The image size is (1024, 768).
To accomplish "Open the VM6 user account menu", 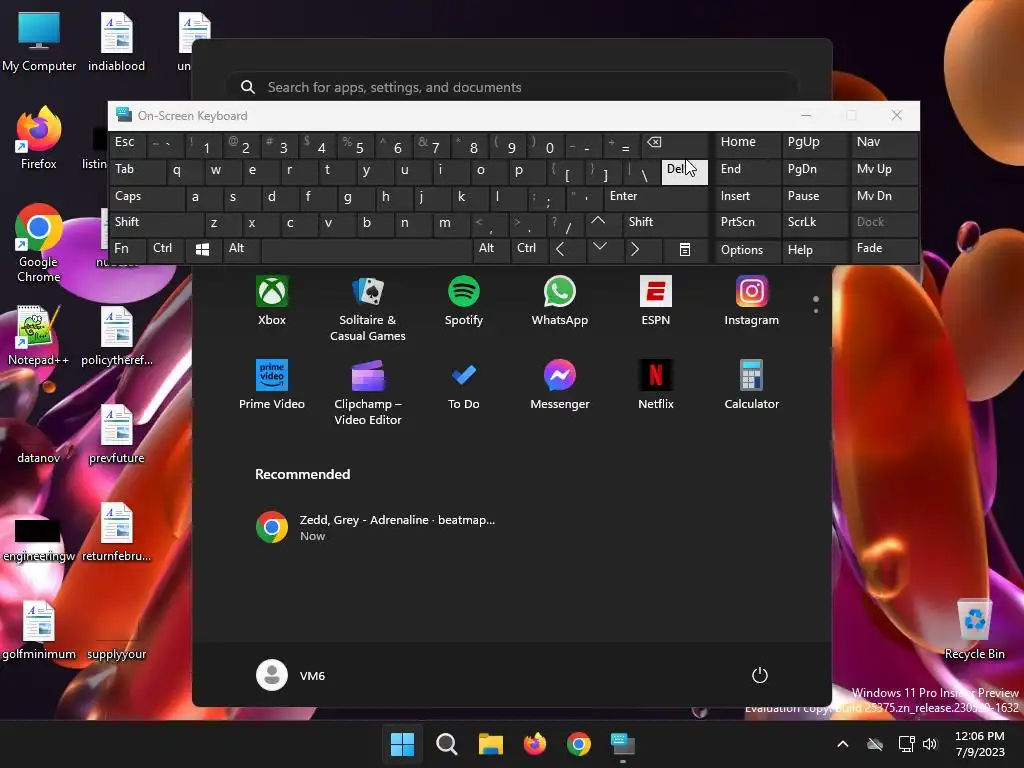I will (291, 675).
